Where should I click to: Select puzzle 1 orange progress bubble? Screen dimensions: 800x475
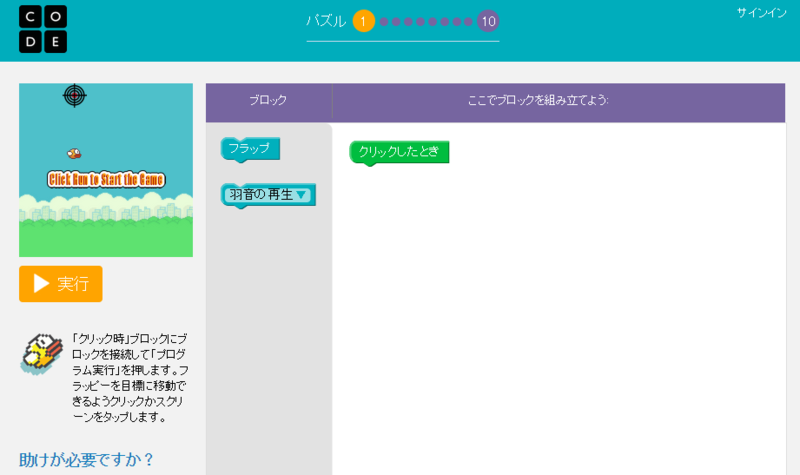click(364, 21)
